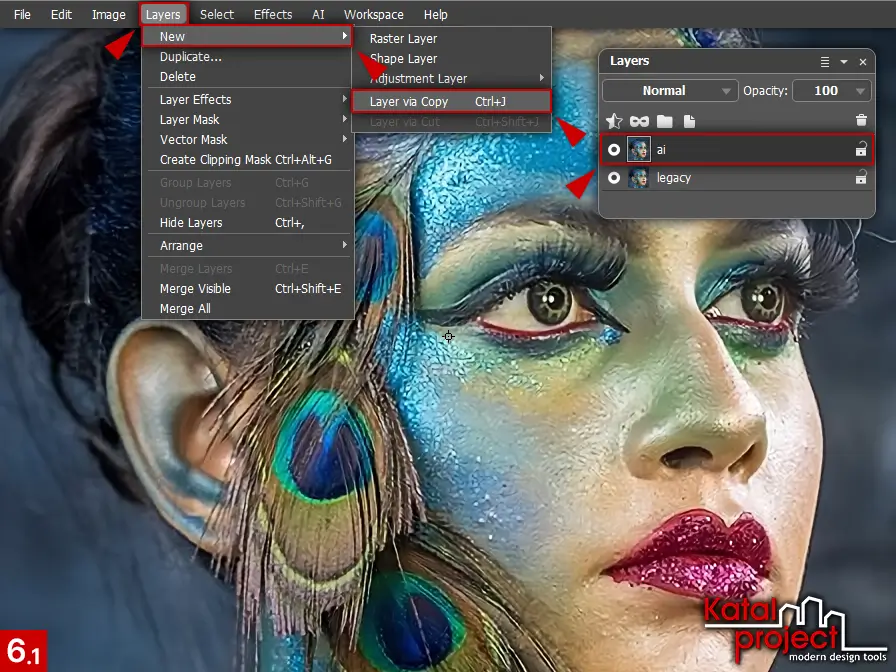This screenshot has width=896, height=672.
Task: Create a new layer group folder
Action: point(664,121)
